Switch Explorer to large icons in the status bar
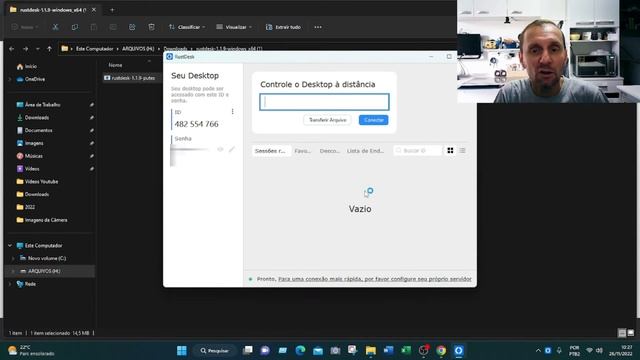 pos(631,333)
